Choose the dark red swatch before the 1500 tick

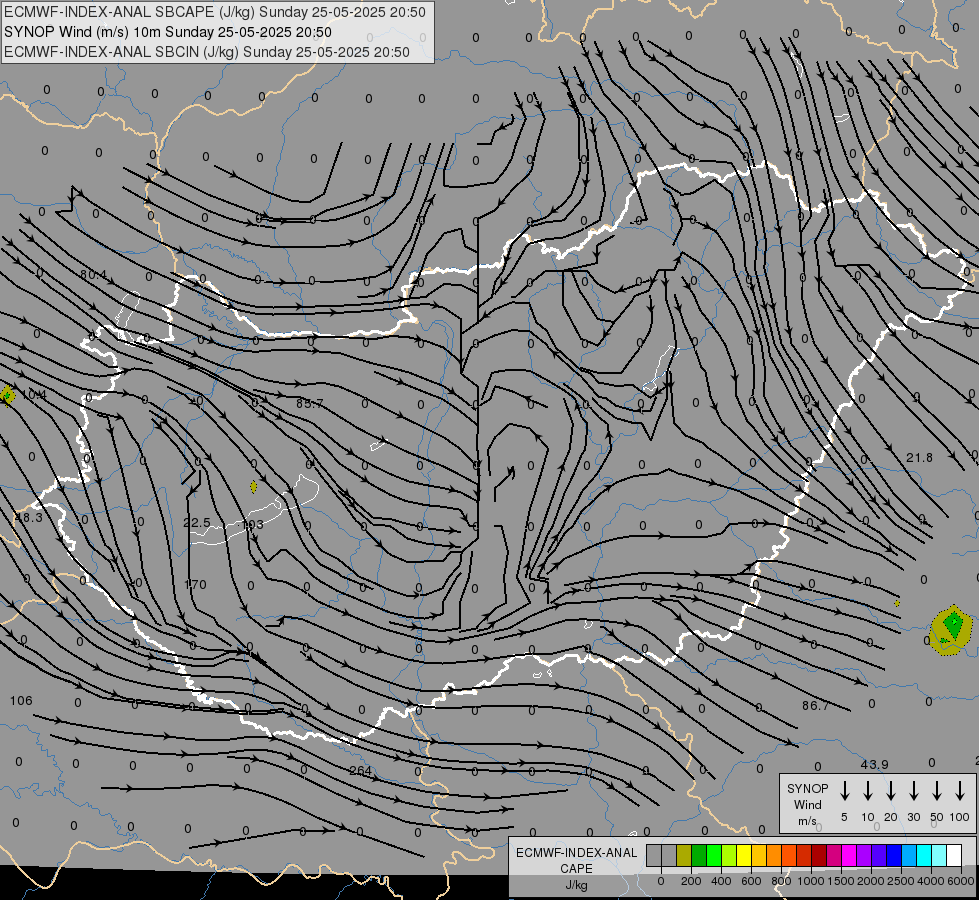(819, 855)
